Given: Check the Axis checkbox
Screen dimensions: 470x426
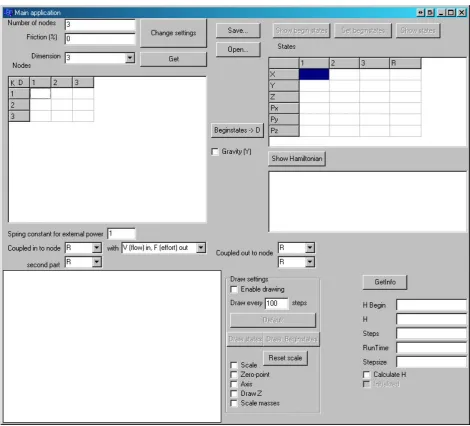Looking at the screenshot, I should tap(234, 384).
